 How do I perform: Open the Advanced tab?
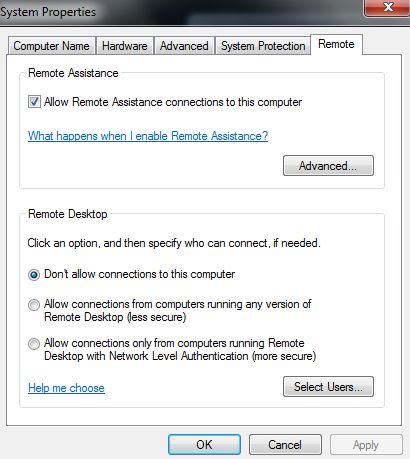pos(184,46)
